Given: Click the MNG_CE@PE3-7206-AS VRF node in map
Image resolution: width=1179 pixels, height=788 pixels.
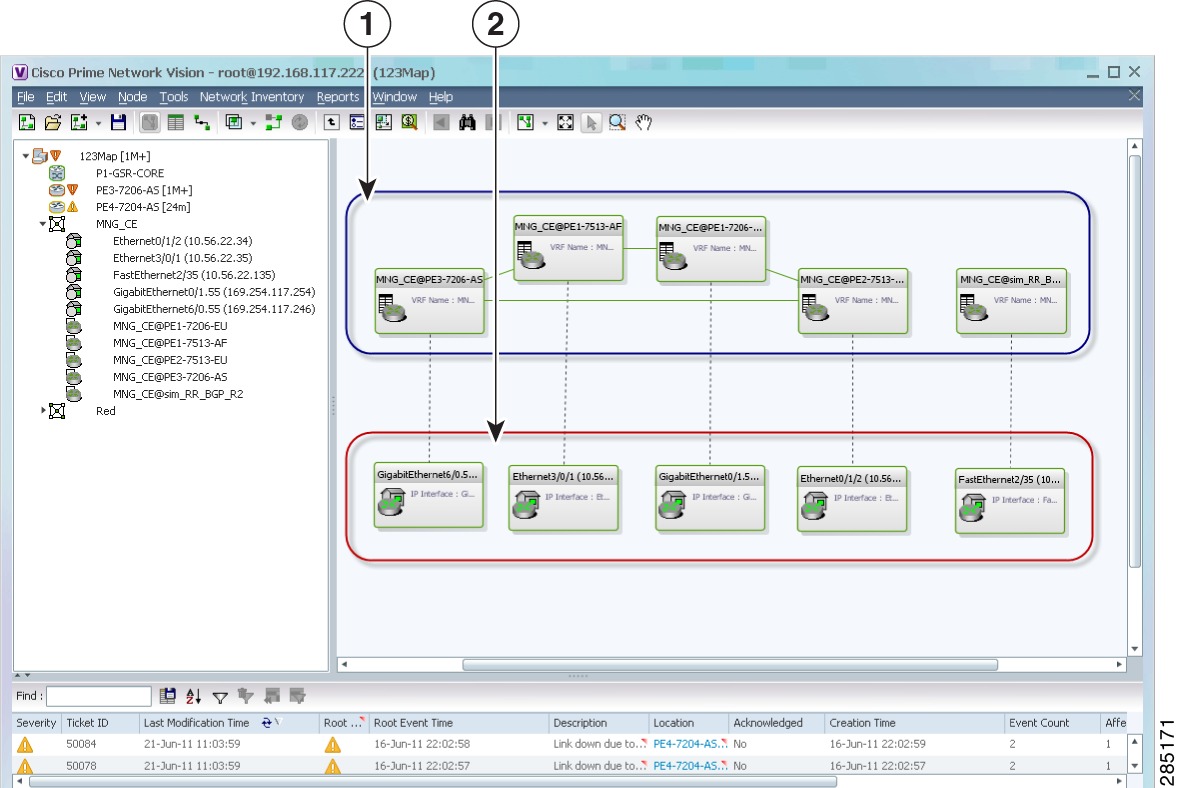Looking at the screenshot, I should pos(429,301).
